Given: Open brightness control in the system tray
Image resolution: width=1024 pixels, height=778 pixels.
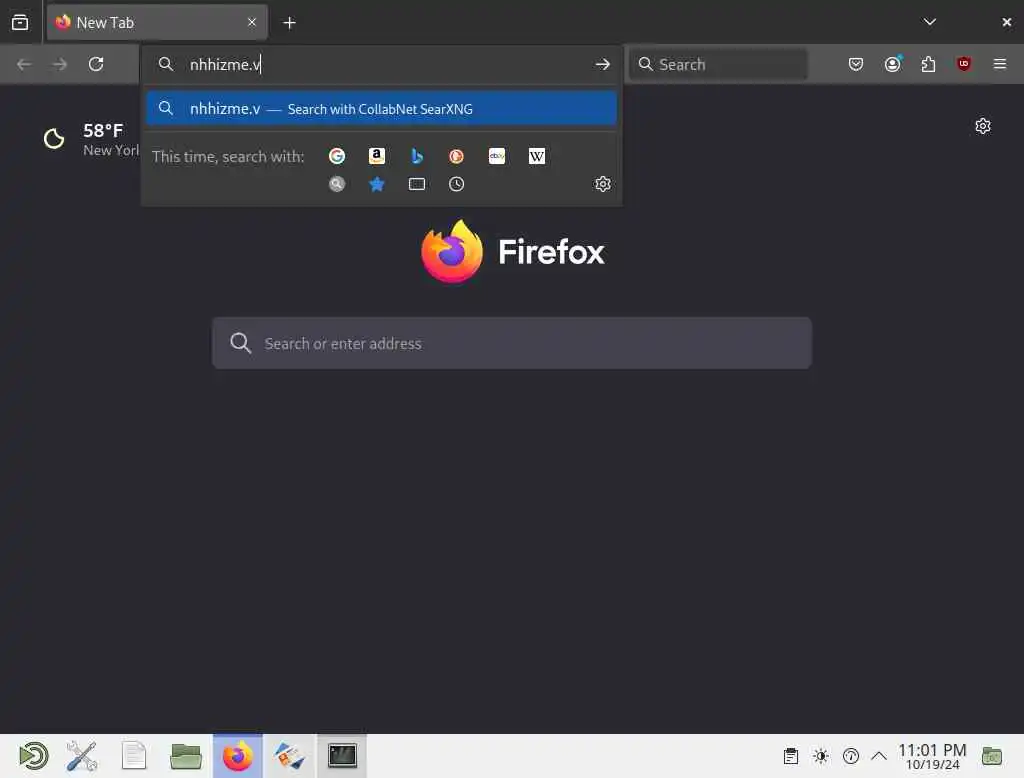Looking at the screenshot, I should 821,756.
